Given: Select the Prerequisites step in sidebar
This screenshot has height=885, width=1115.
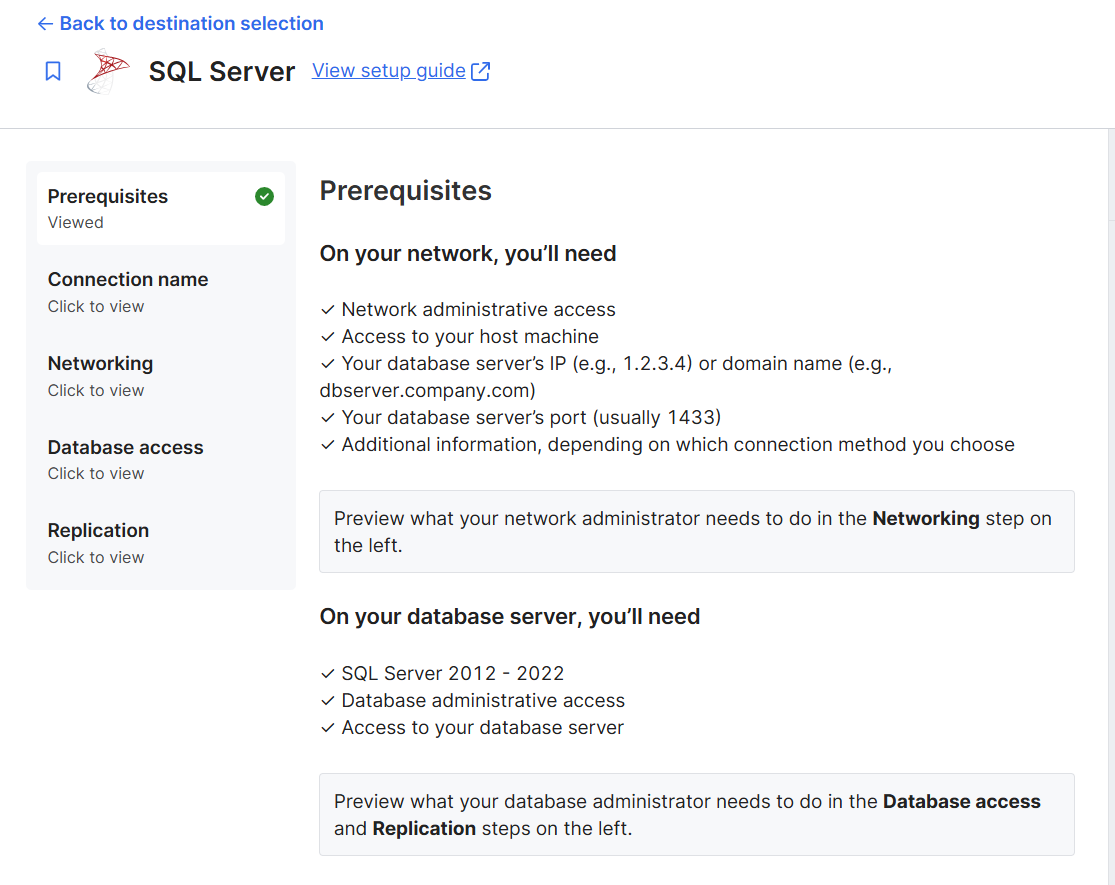Looking at the screenshot, I should [x=161, y=208].
